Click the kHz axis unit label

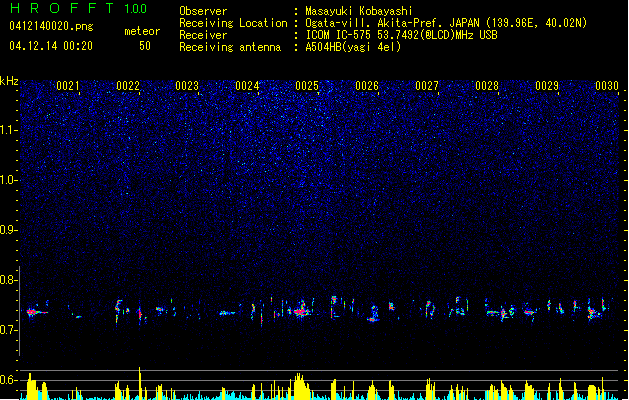point(9,81)
